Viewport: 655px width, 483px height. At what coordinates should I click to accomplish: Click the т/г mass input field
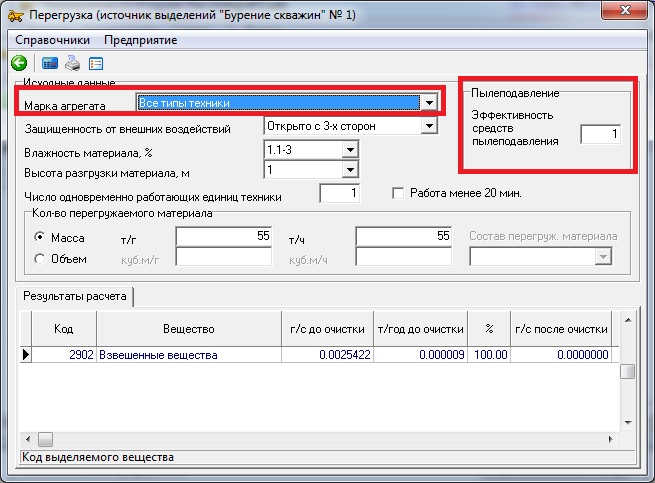click(224, 237)
